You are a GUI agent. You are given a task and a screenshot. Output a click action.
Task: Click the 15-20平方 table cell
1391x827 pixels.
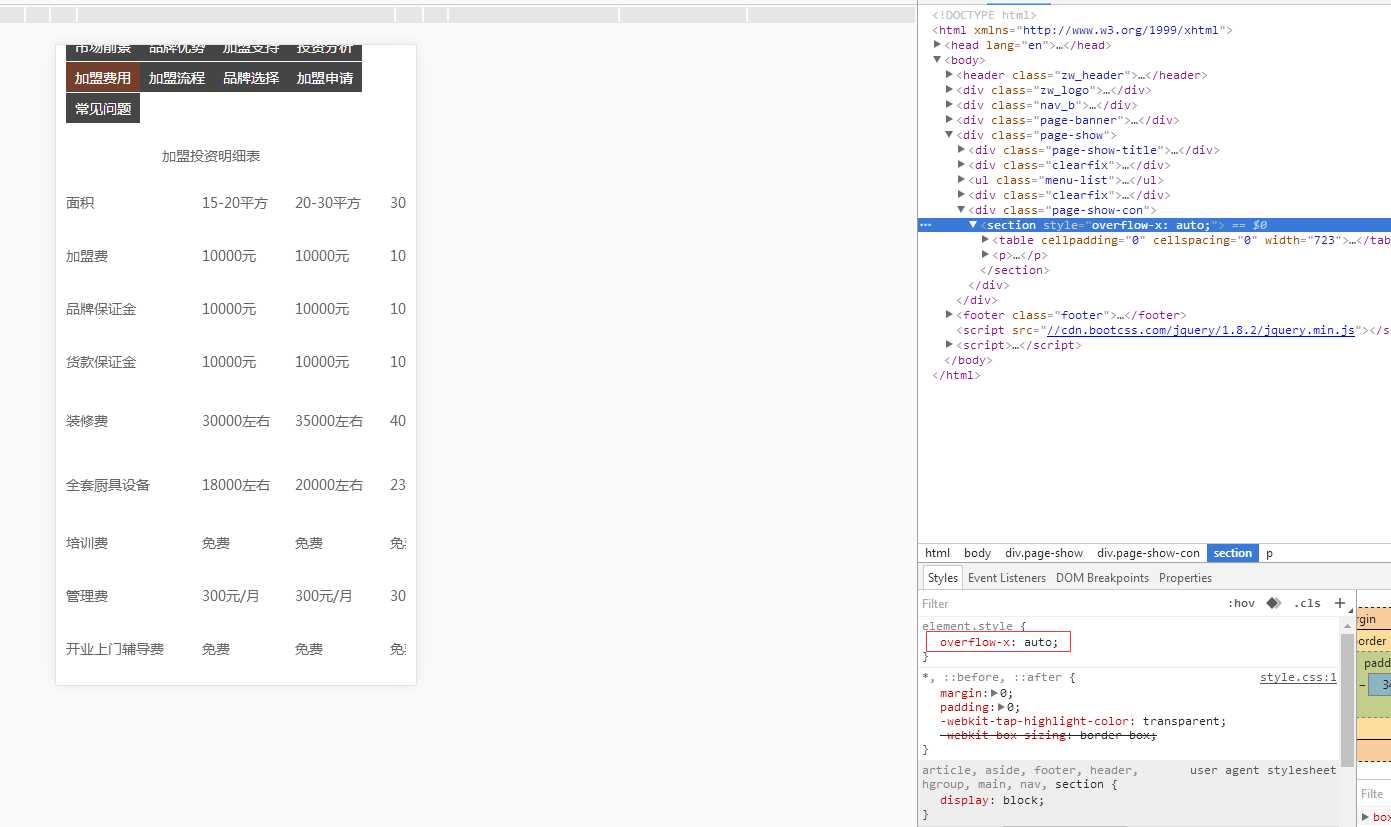coord(235,203)
